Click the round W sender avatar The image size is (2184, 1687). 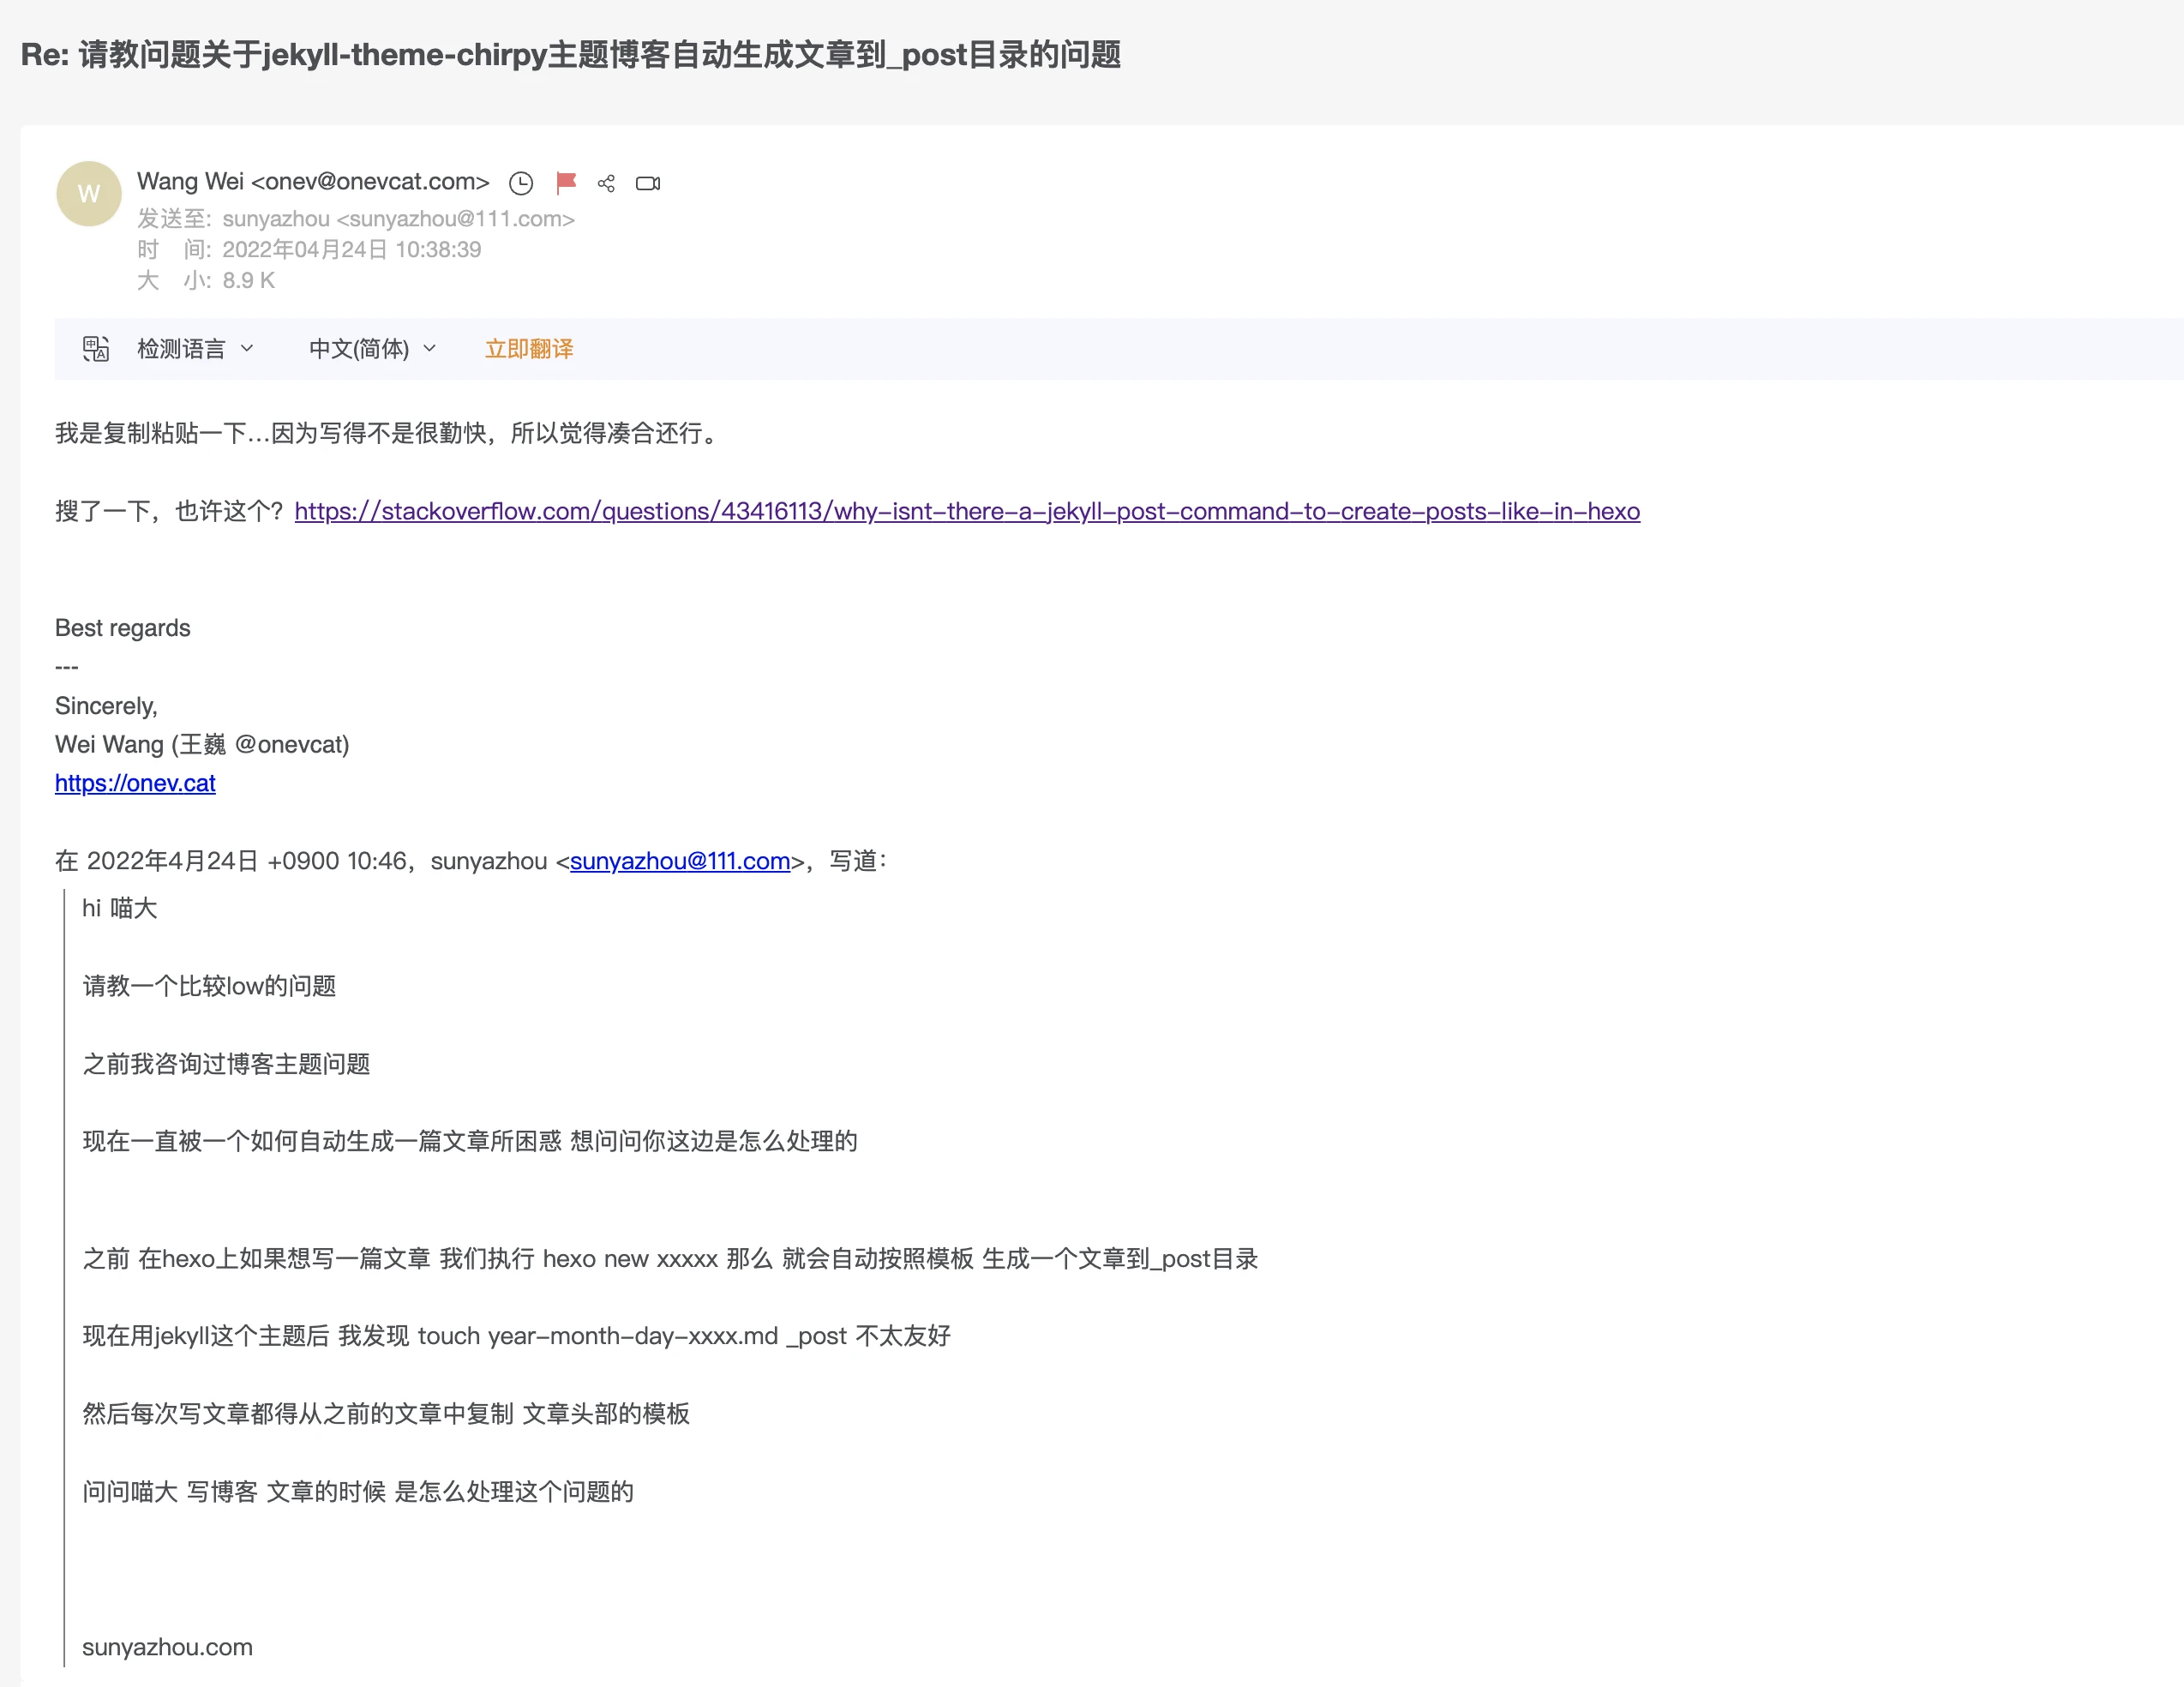coord(89,194)
